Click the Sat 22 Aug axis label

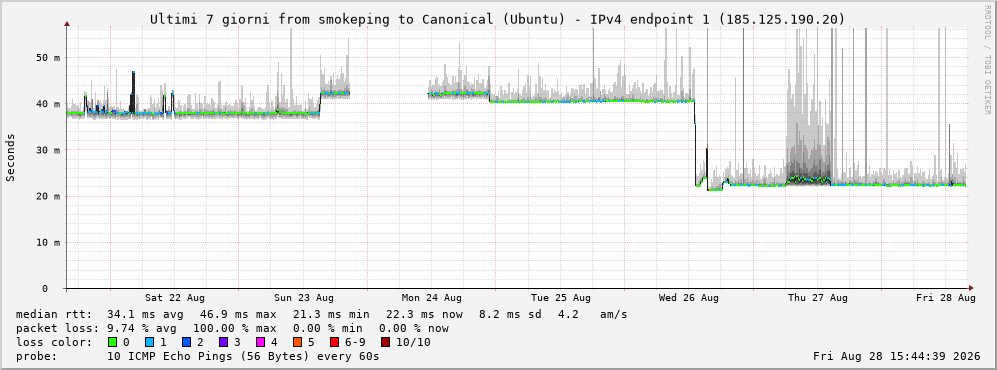pos(174,298)
